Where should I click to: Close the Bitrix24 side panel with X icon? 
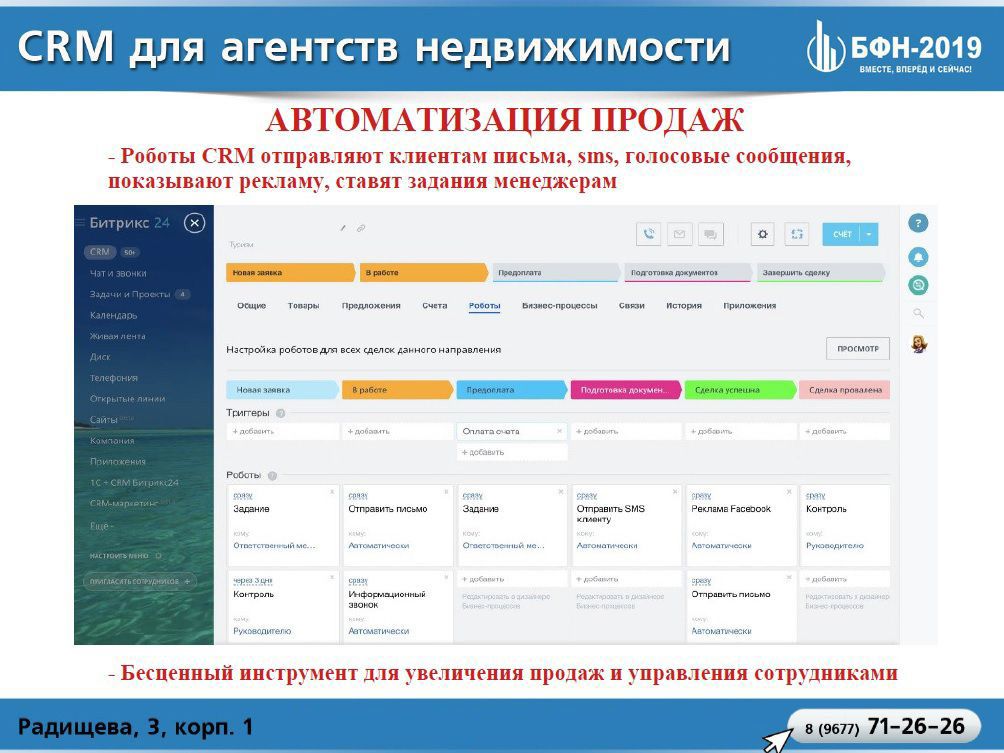194,223
